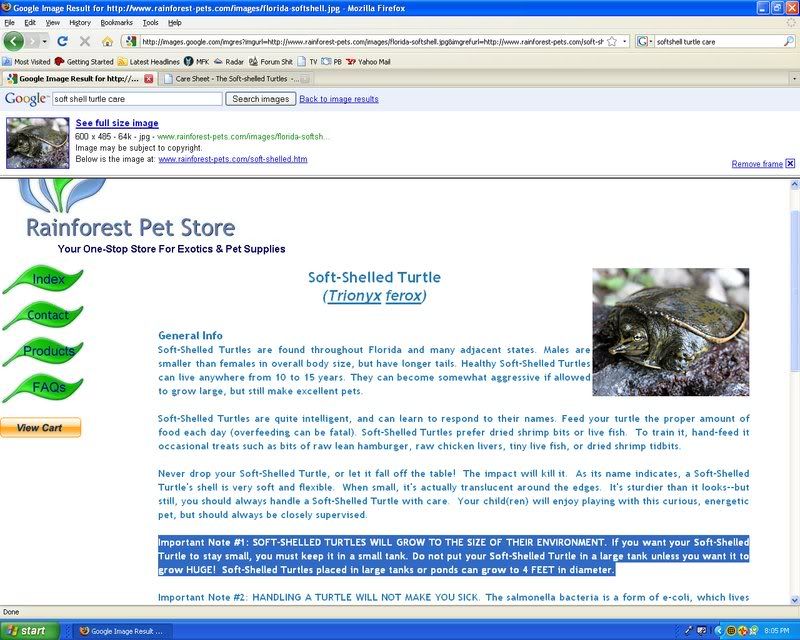Open the See full size image link
This screenshot has width=800, height=640.
click(117, 123)
